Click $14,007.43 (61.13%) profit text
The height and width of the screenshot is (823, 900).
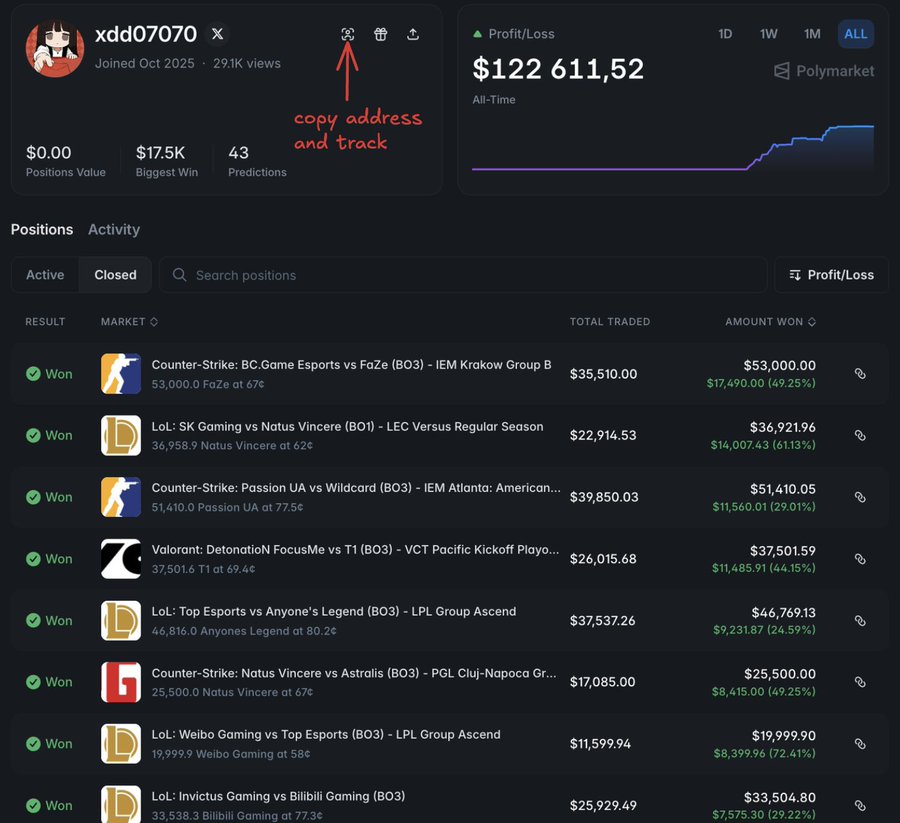pos(763,445)
